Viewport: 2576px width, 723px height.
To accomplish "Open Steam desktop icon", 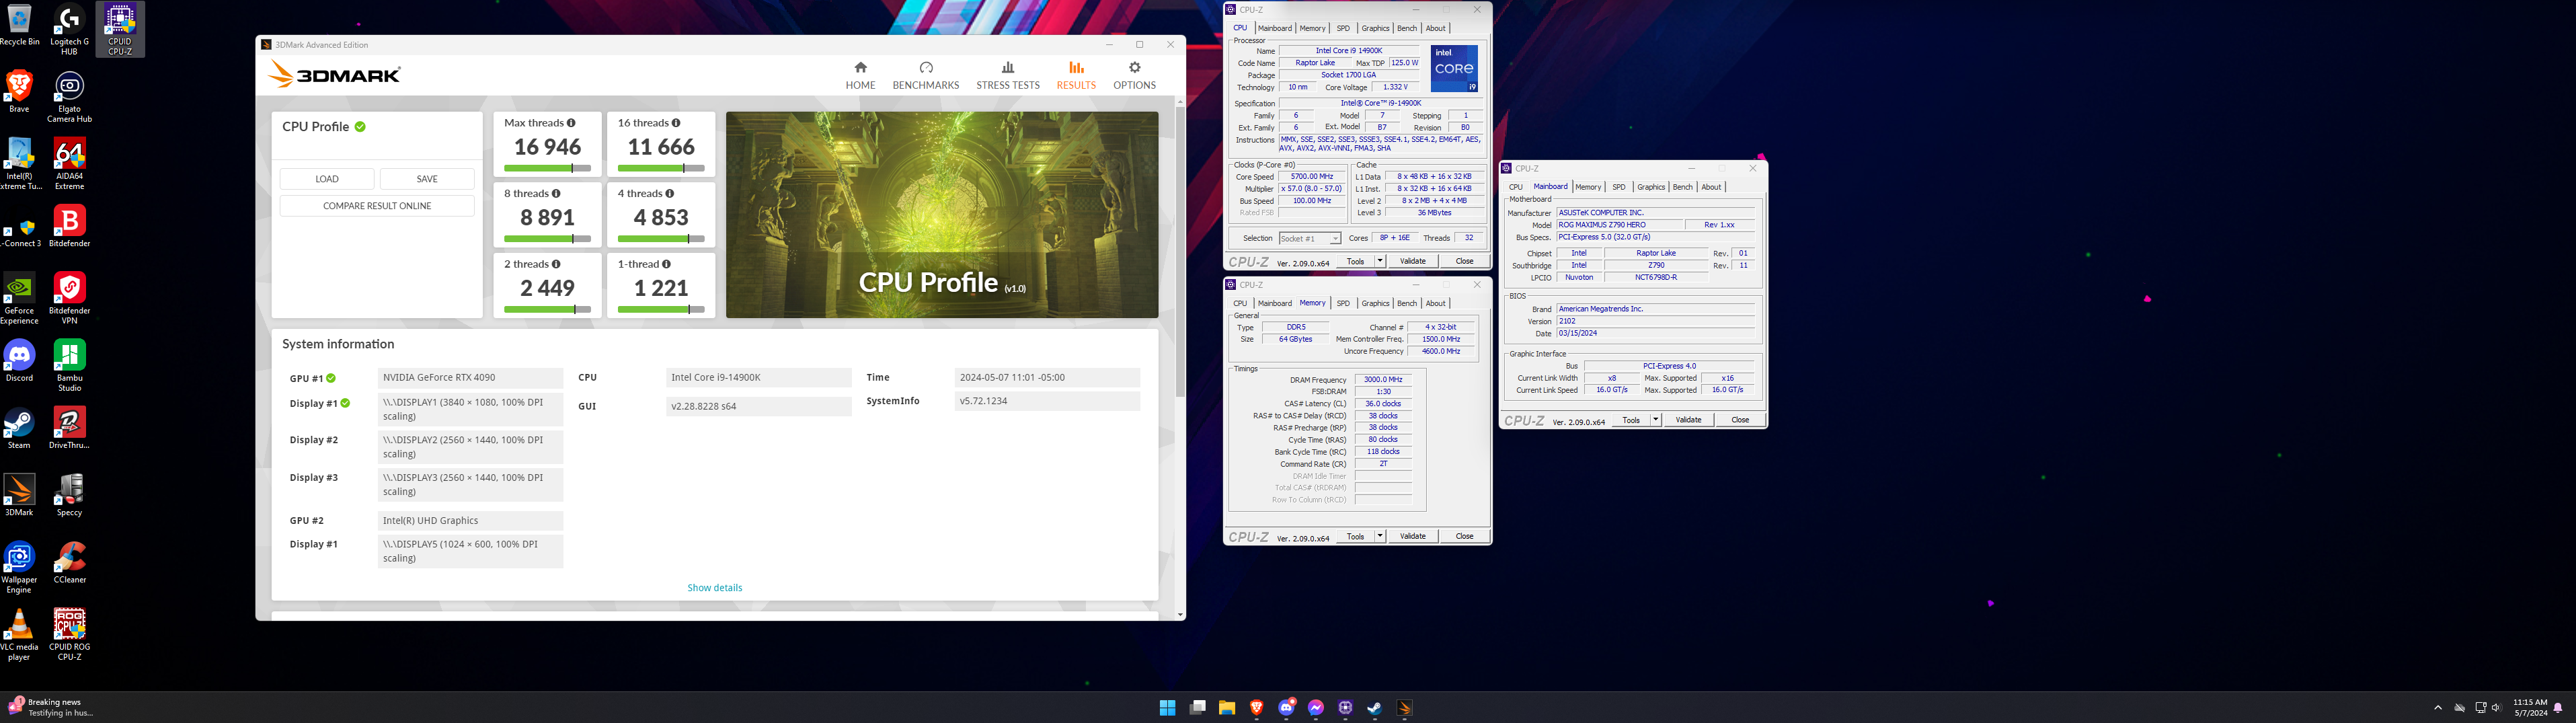I will point(19,428).
